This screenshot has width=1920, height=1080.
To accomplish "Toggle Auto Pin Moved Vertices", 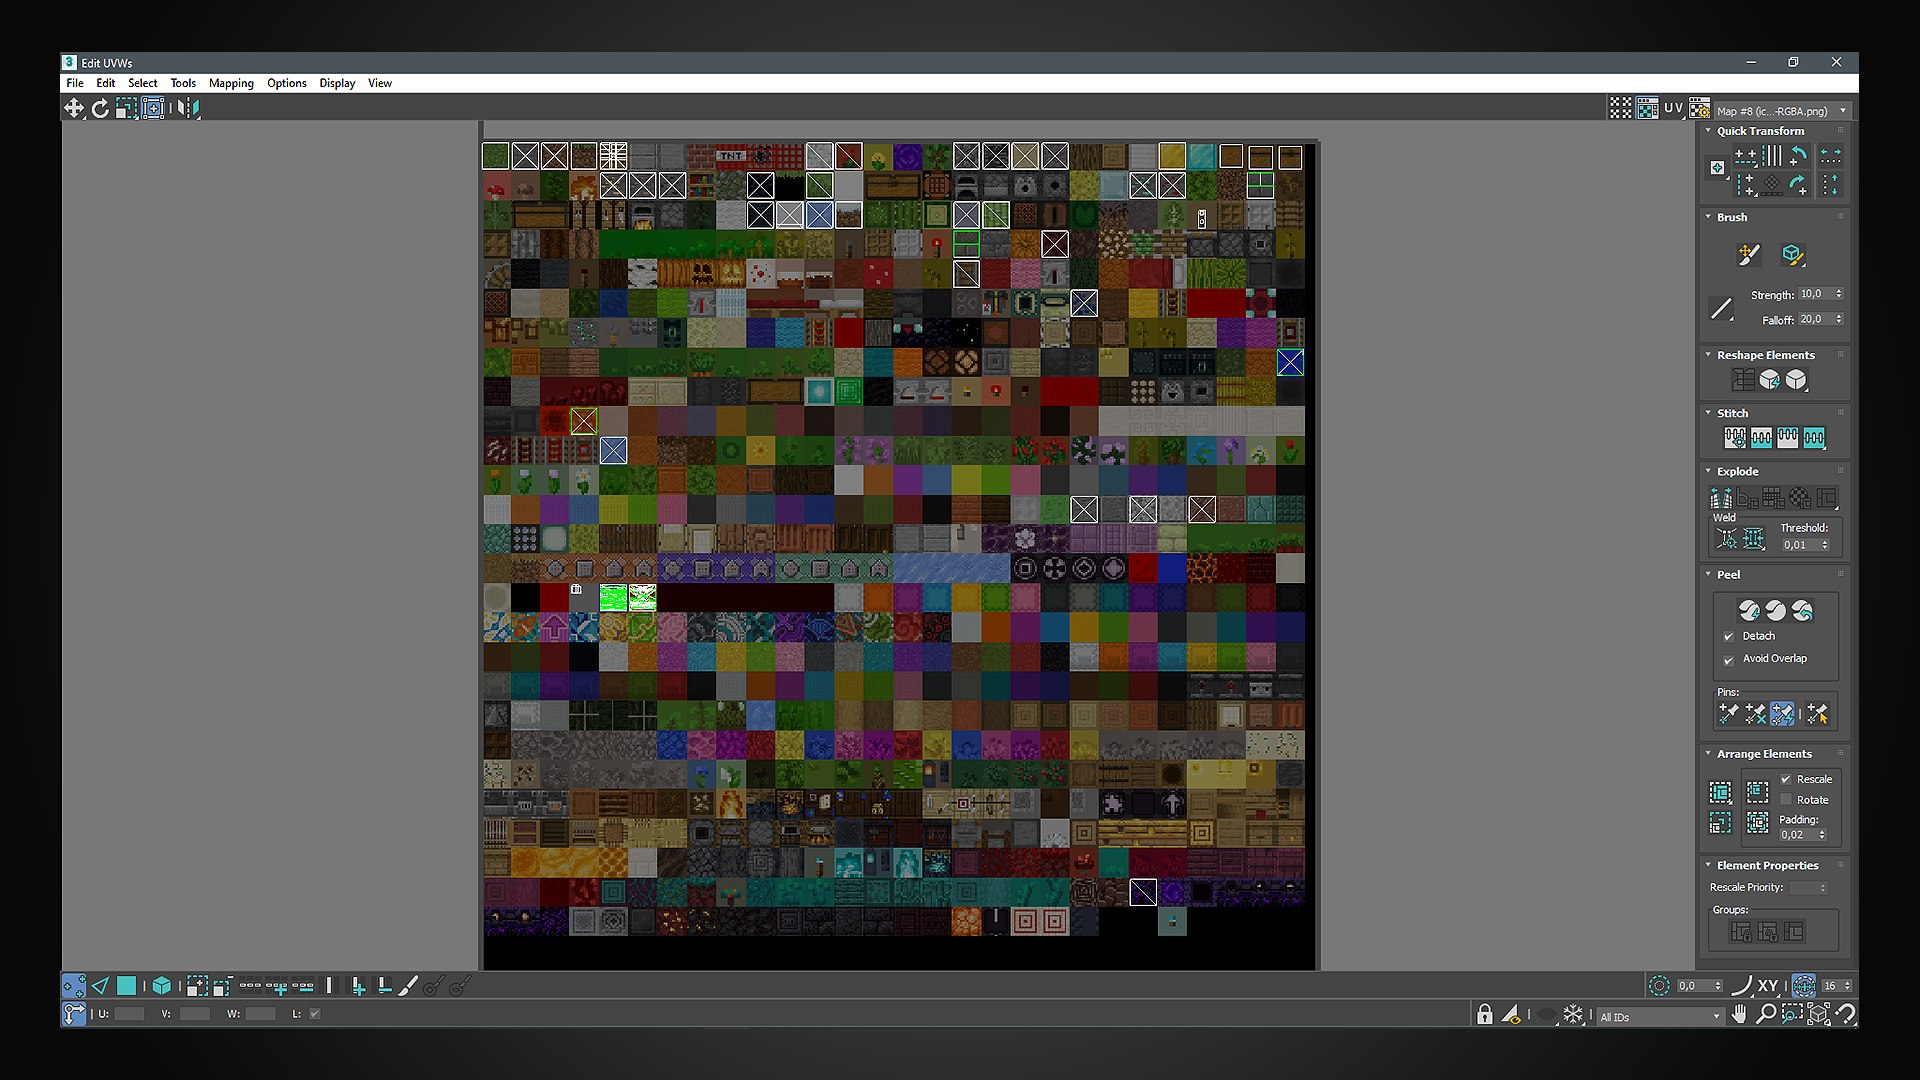I will click(x=1782, y=713).
